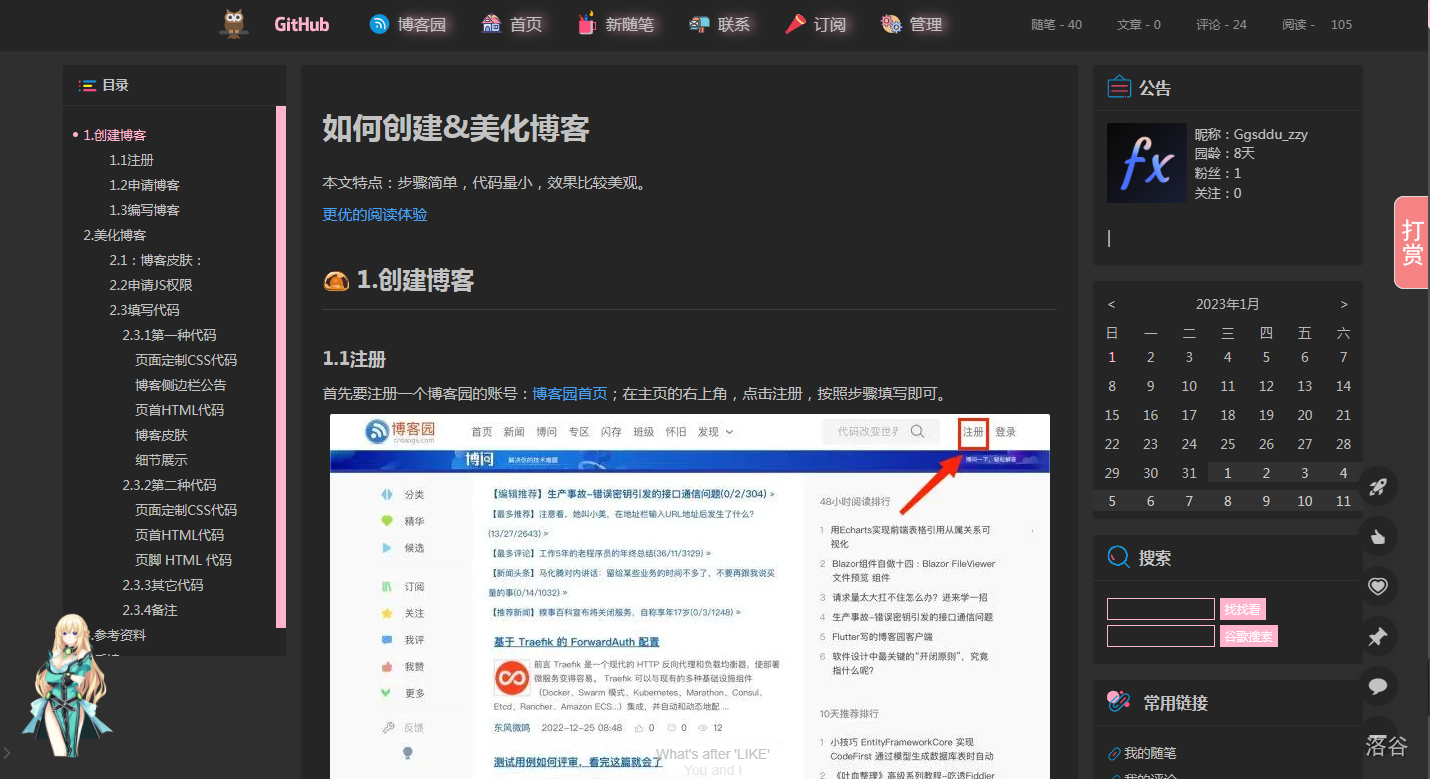
Task: Open the 首页 navigation item
Action: click(512, 24)
